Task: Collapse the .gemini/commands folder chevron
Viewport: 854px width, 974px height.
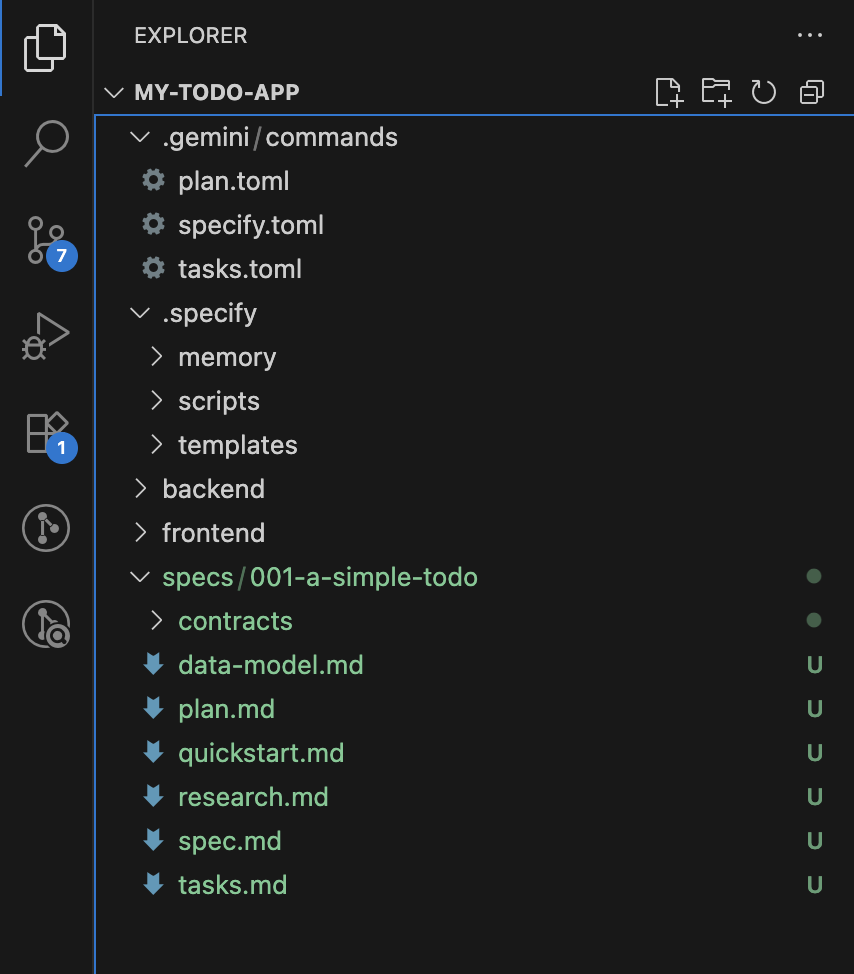Action: 140,137
